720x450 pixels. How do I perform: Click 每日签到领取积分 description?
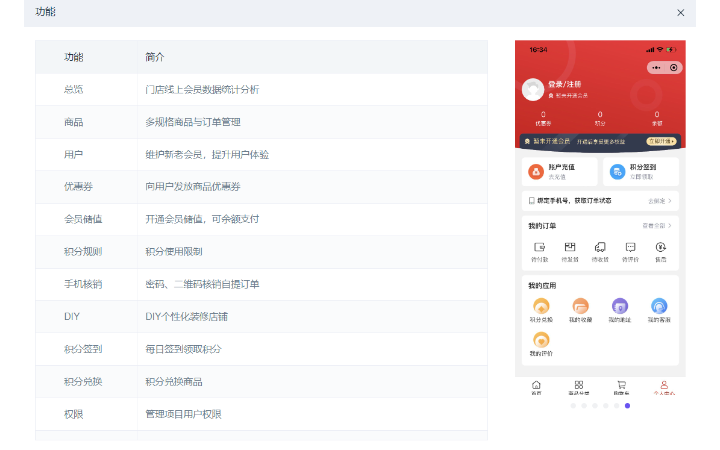click(184, 349)
